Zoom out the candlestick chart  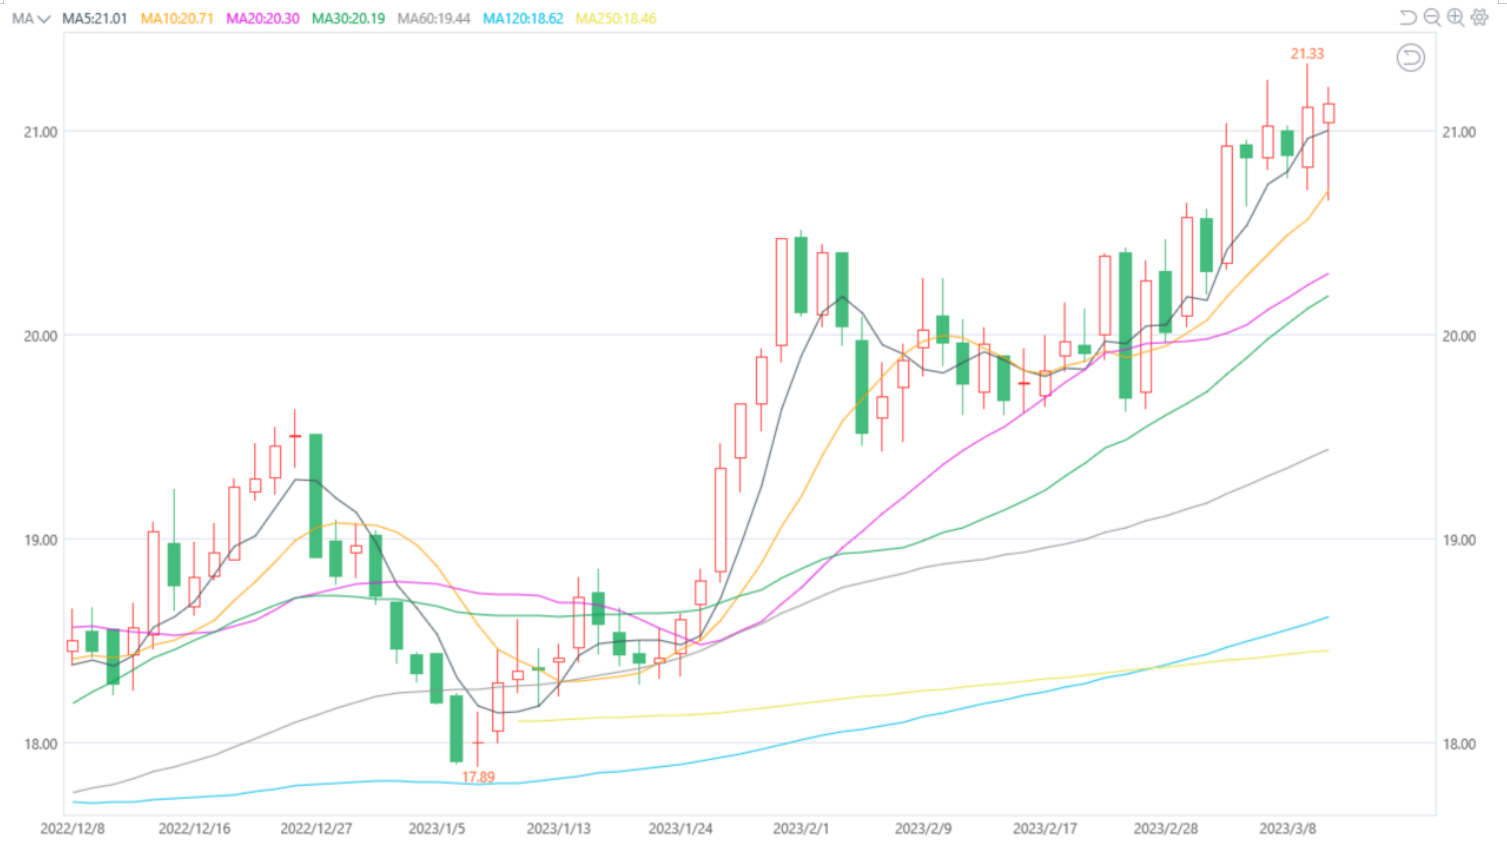pyautogui.click(x=1432, y=17)
